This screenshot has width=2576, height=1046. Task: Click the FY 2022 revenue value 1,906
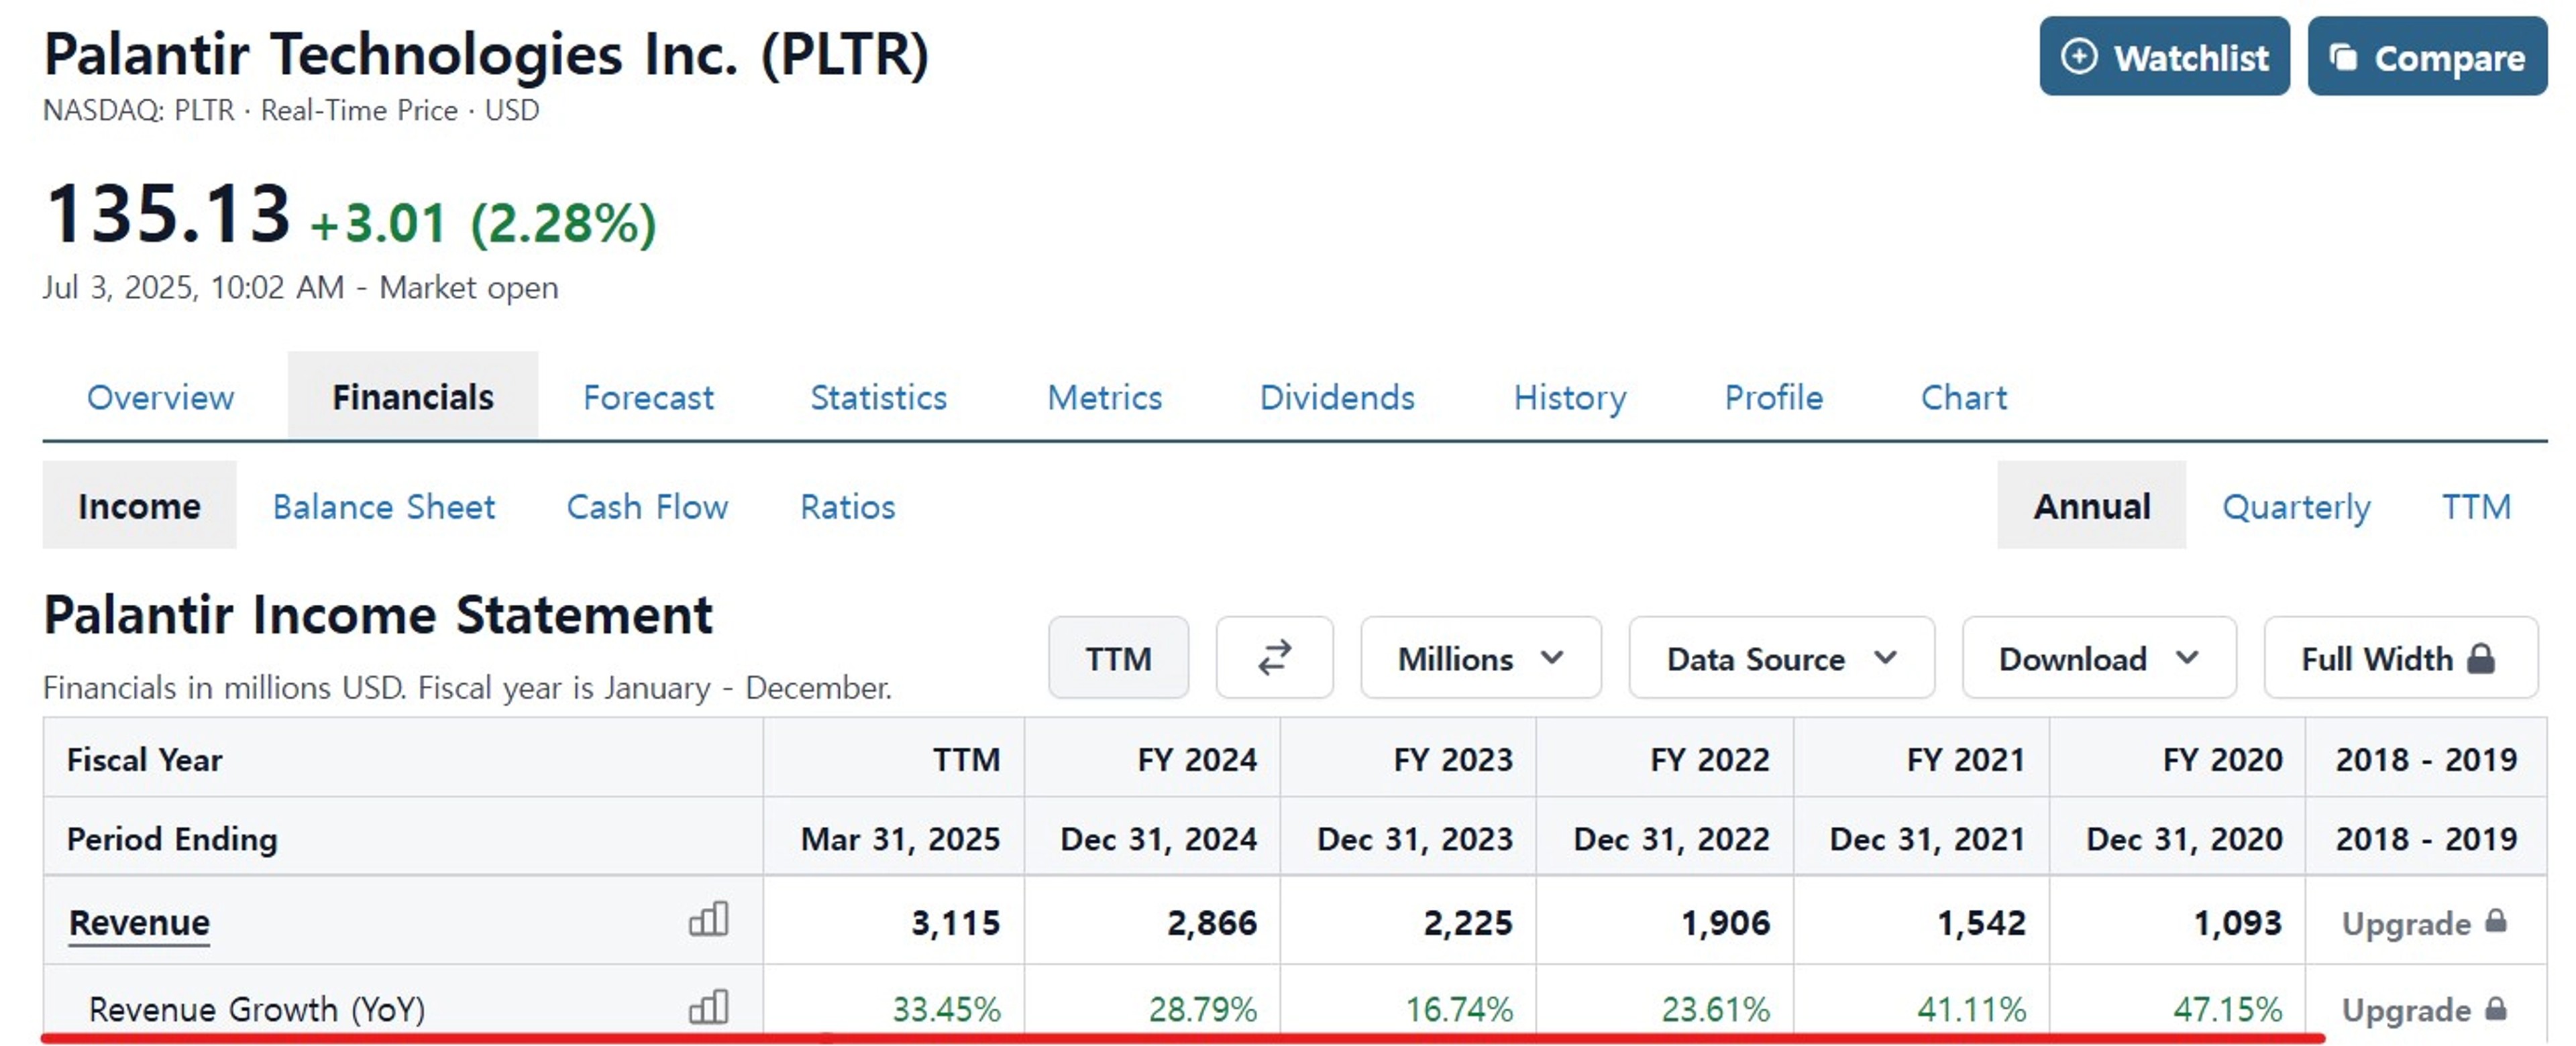[x=1725, y=922]
